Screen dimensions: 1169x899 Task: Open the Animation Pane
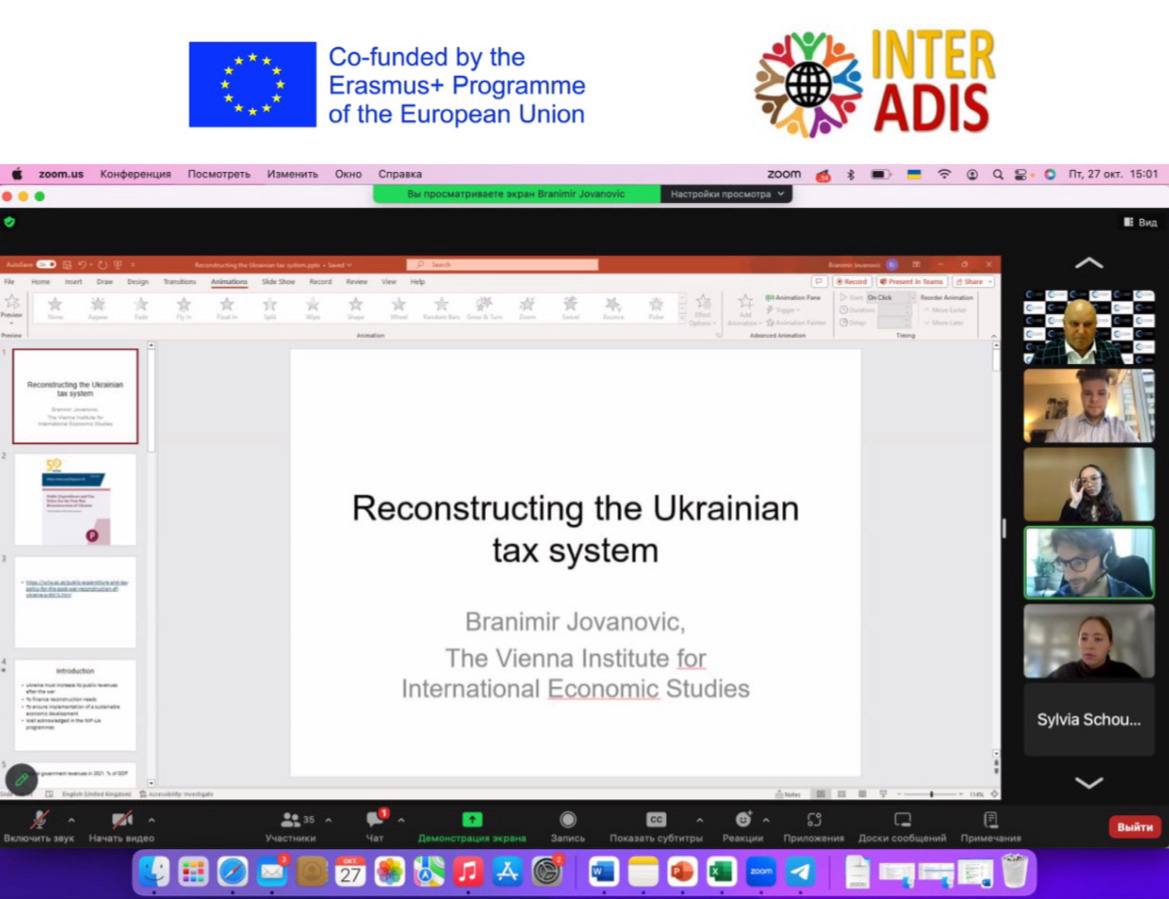pos(793,297)
